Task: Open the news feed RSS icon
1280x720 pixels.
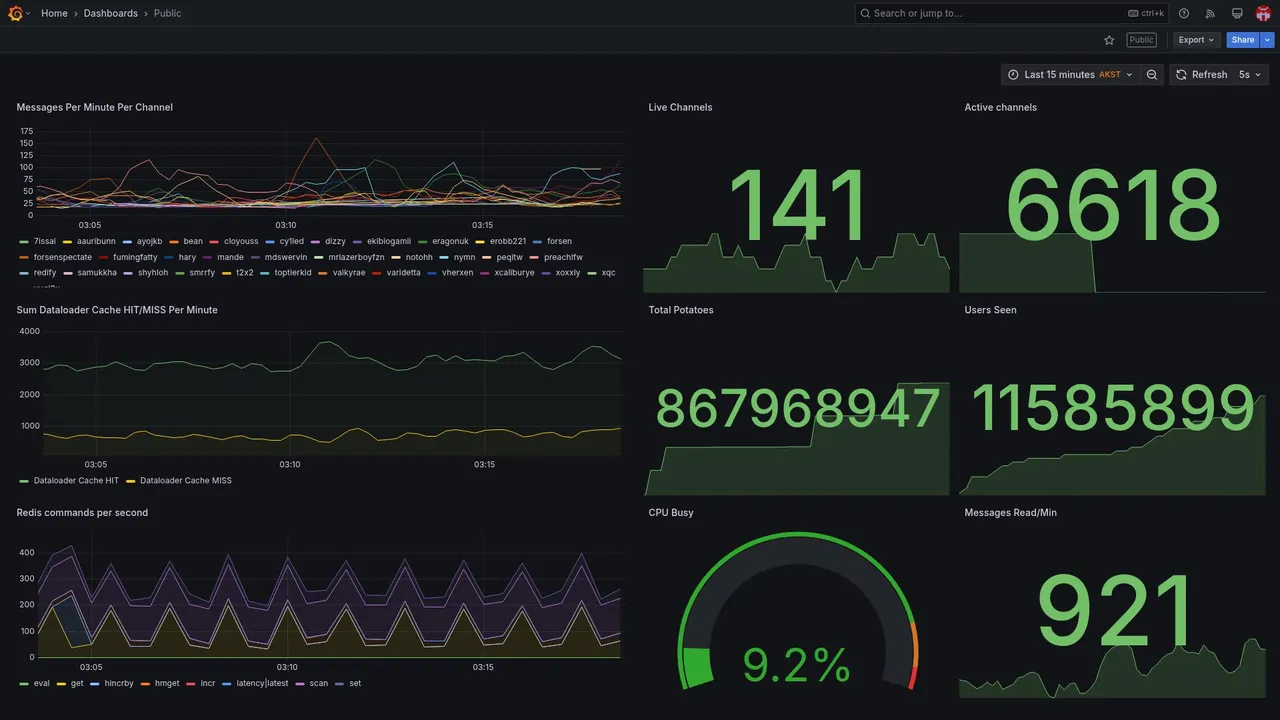Action: [1210, 13]
